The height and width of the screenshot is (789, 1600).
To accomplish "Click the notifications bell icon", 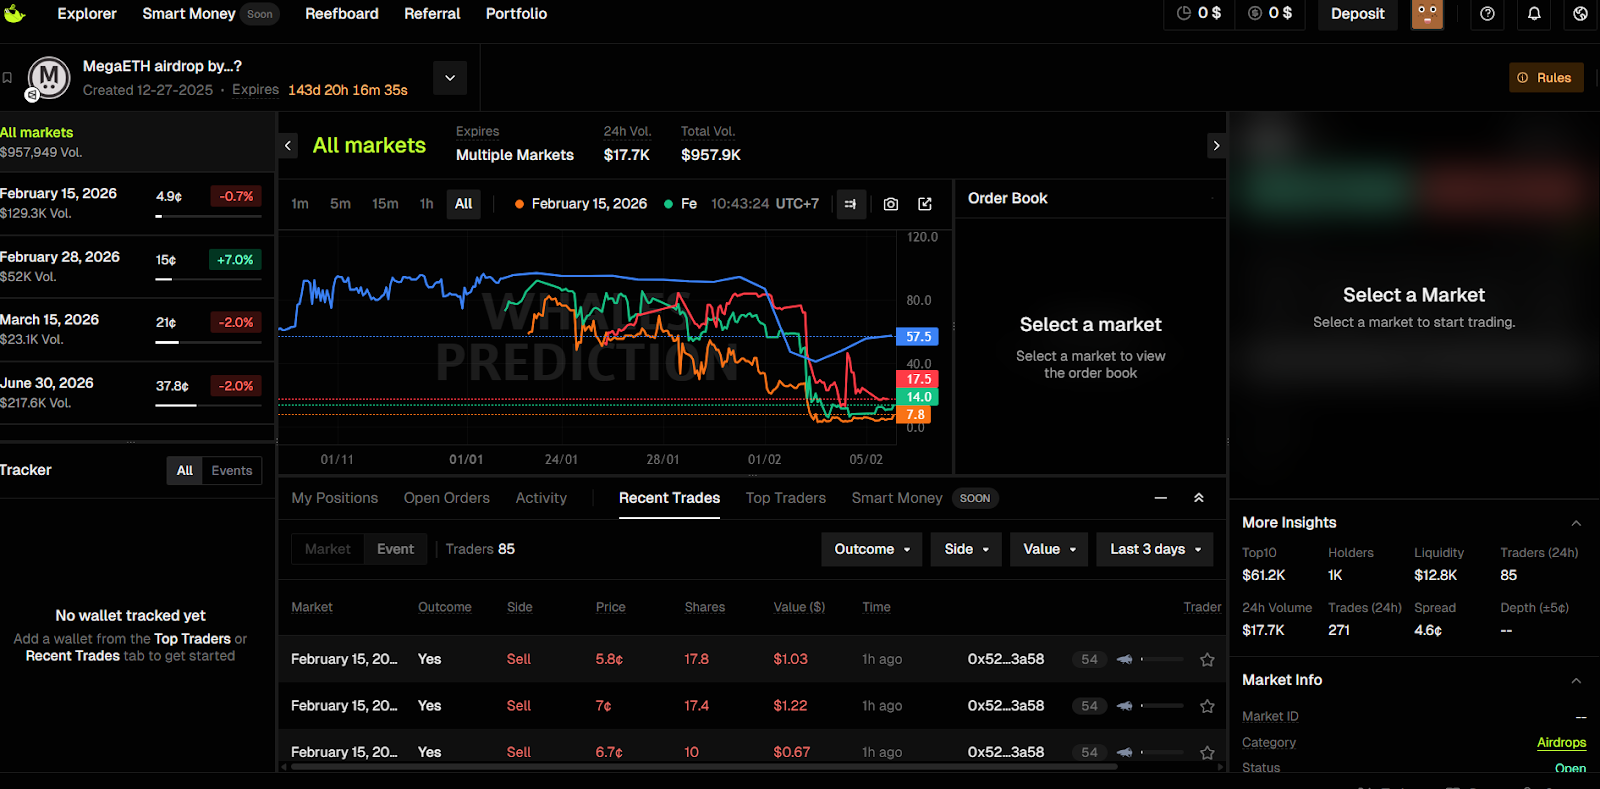I will coord(1534,14).
